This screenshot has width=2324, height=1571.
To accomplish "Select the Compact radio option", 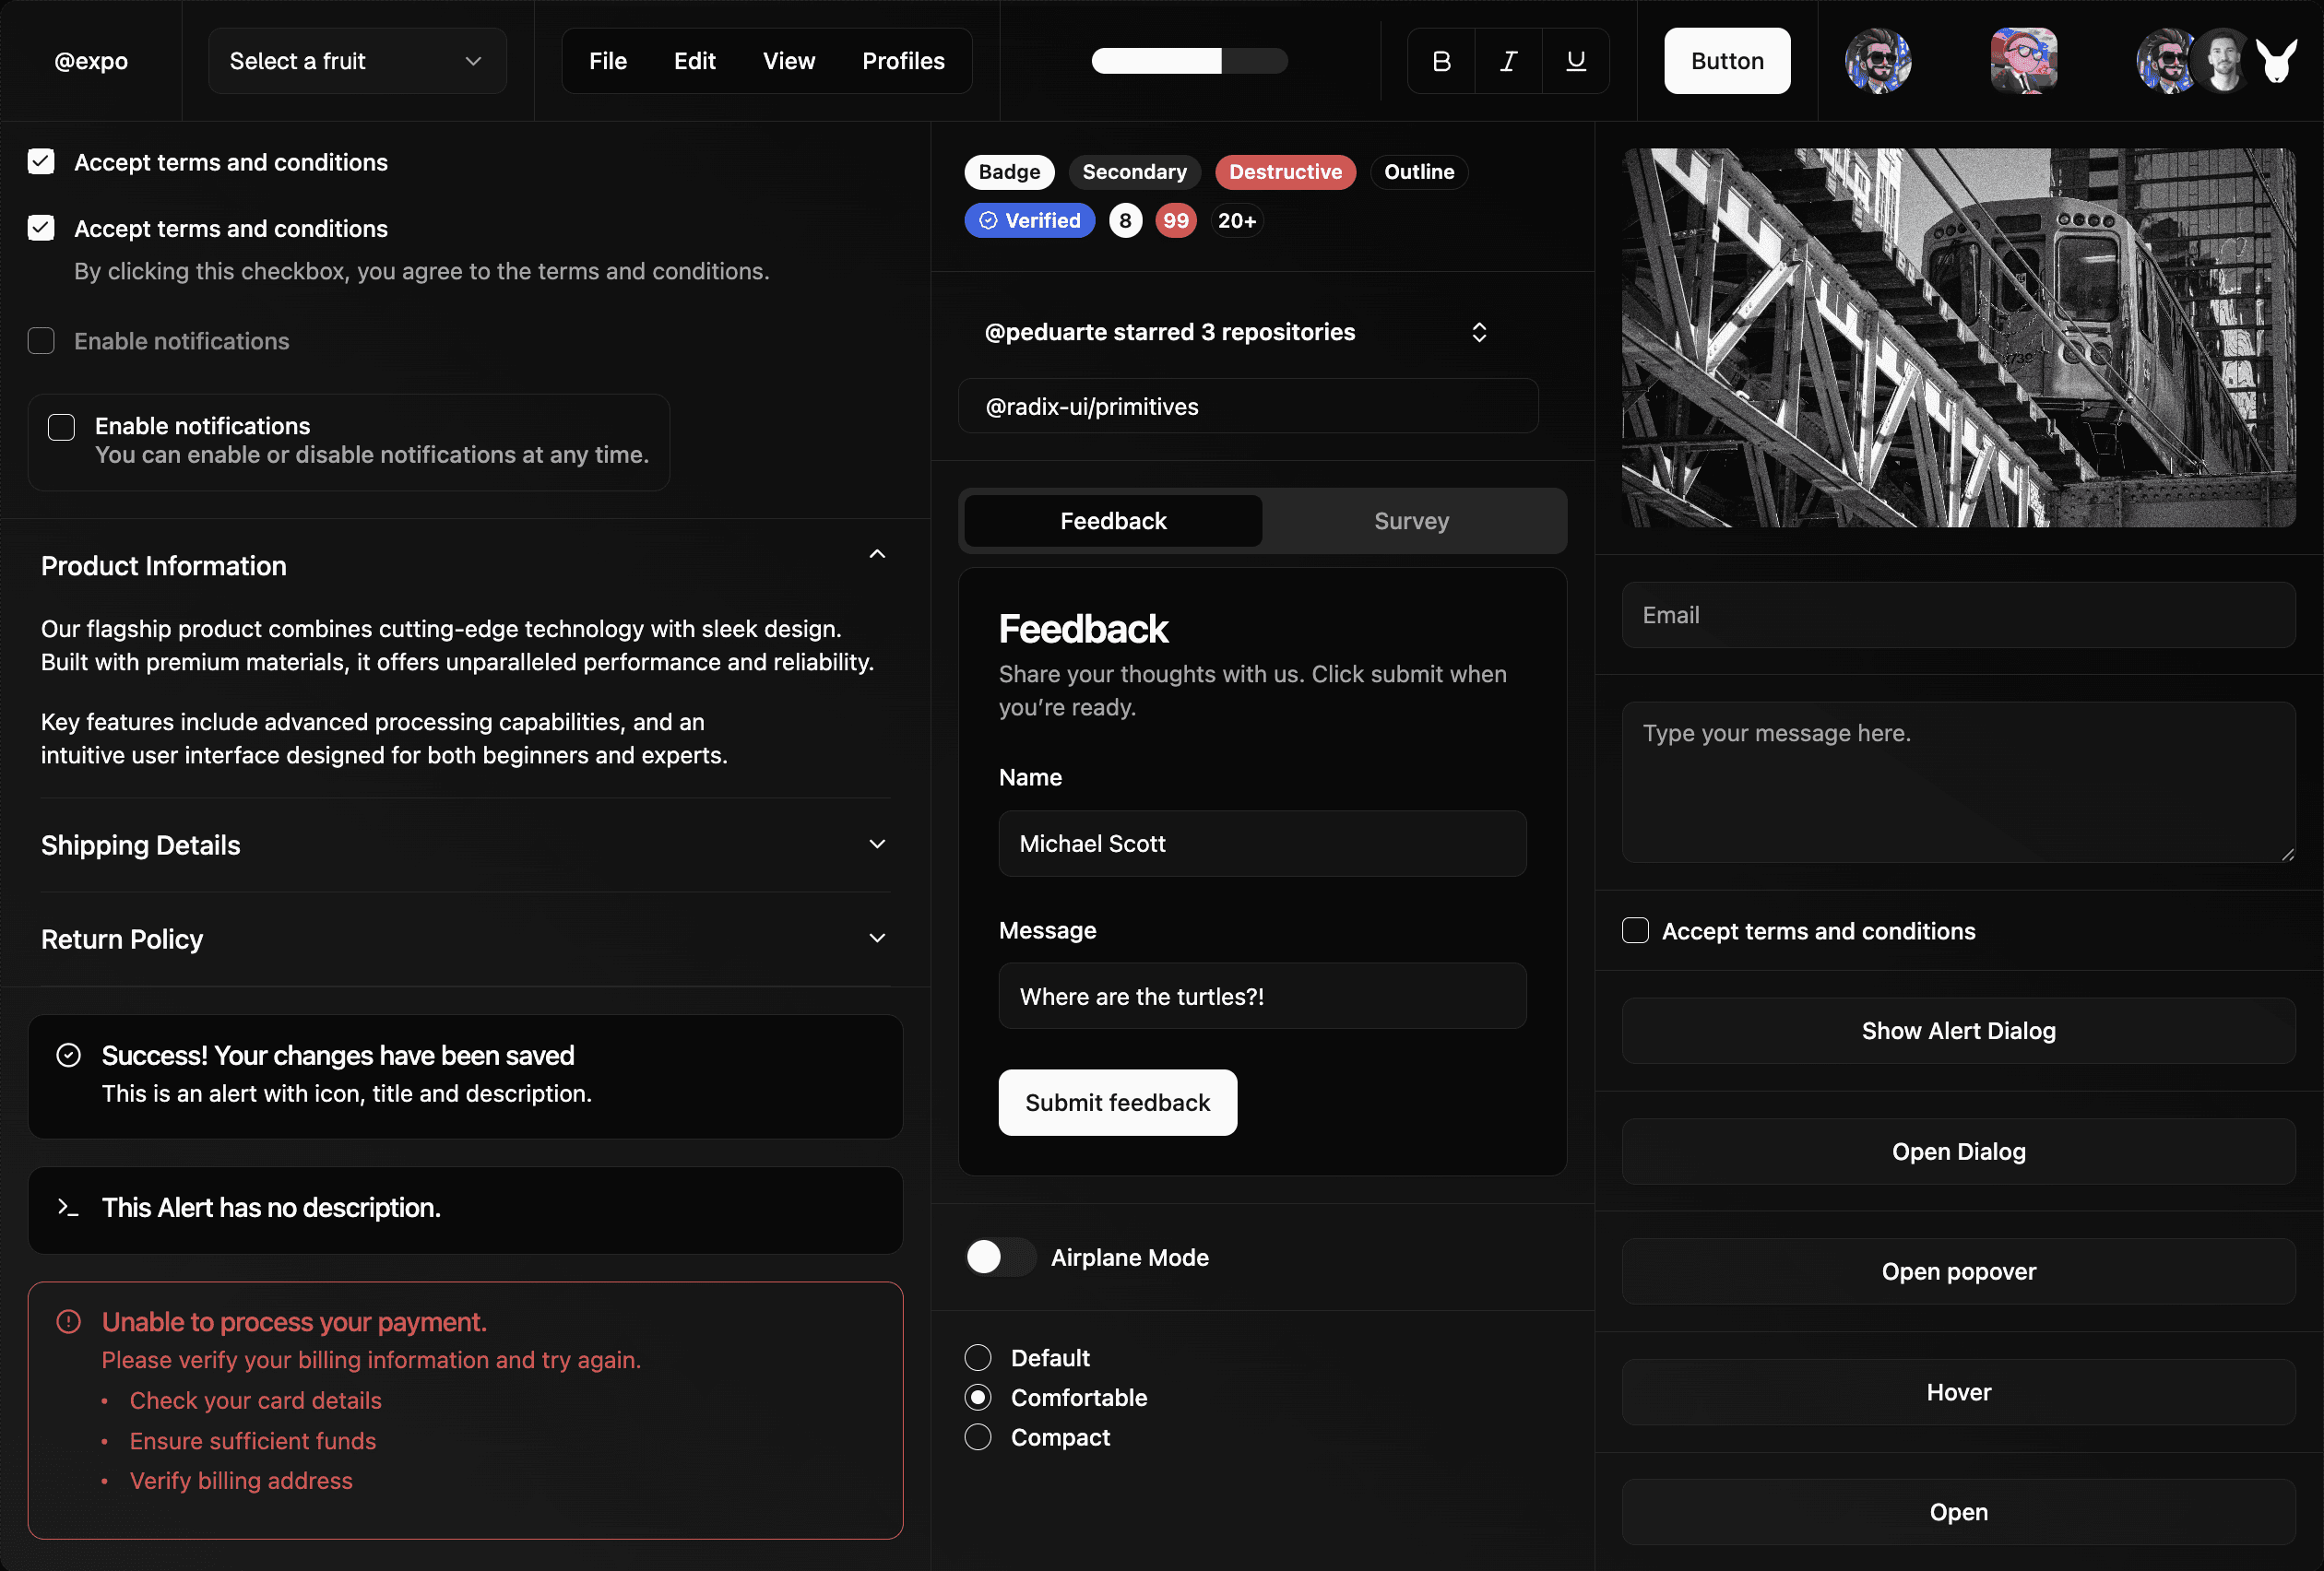I will click(x=978, y=1437).
